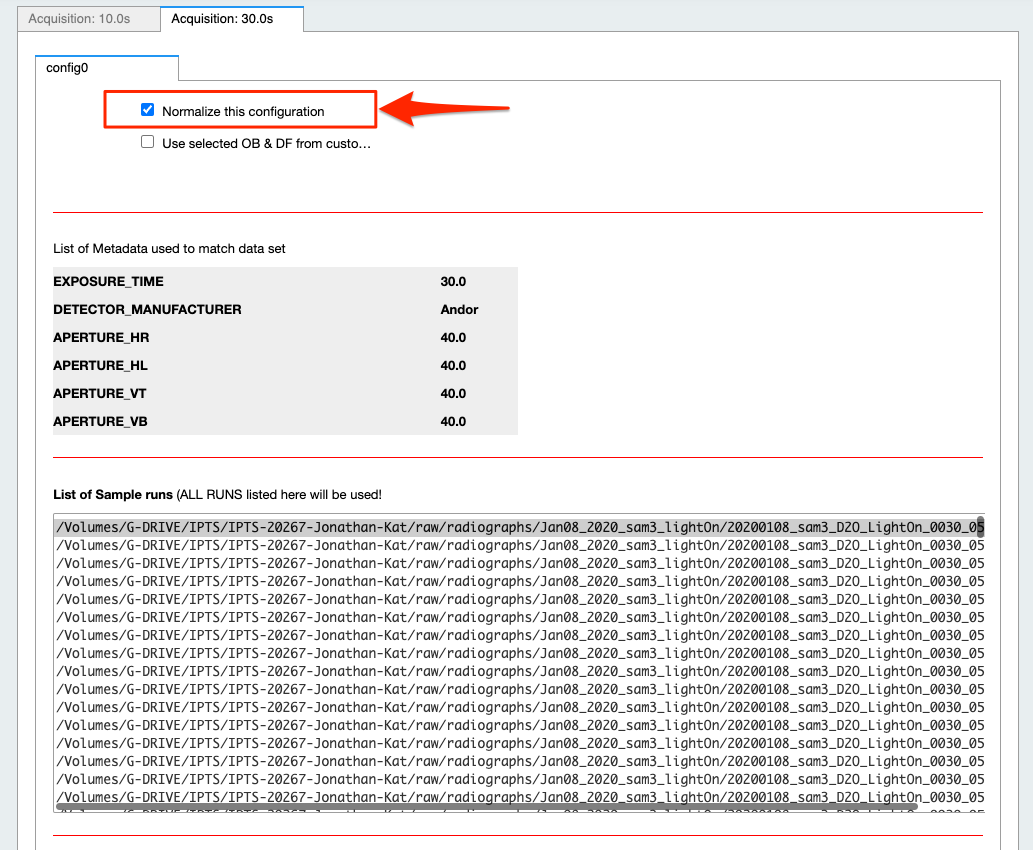Enable Use selected OB & DF checkbox

148,142
